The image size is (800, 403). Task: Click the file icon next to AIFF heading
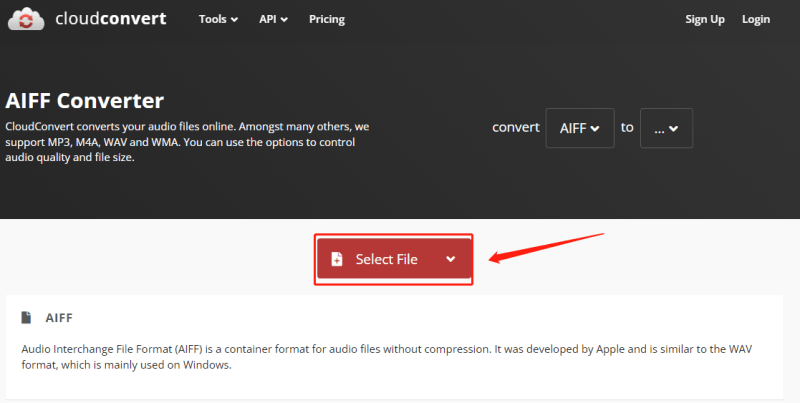[x=26, y=317]
